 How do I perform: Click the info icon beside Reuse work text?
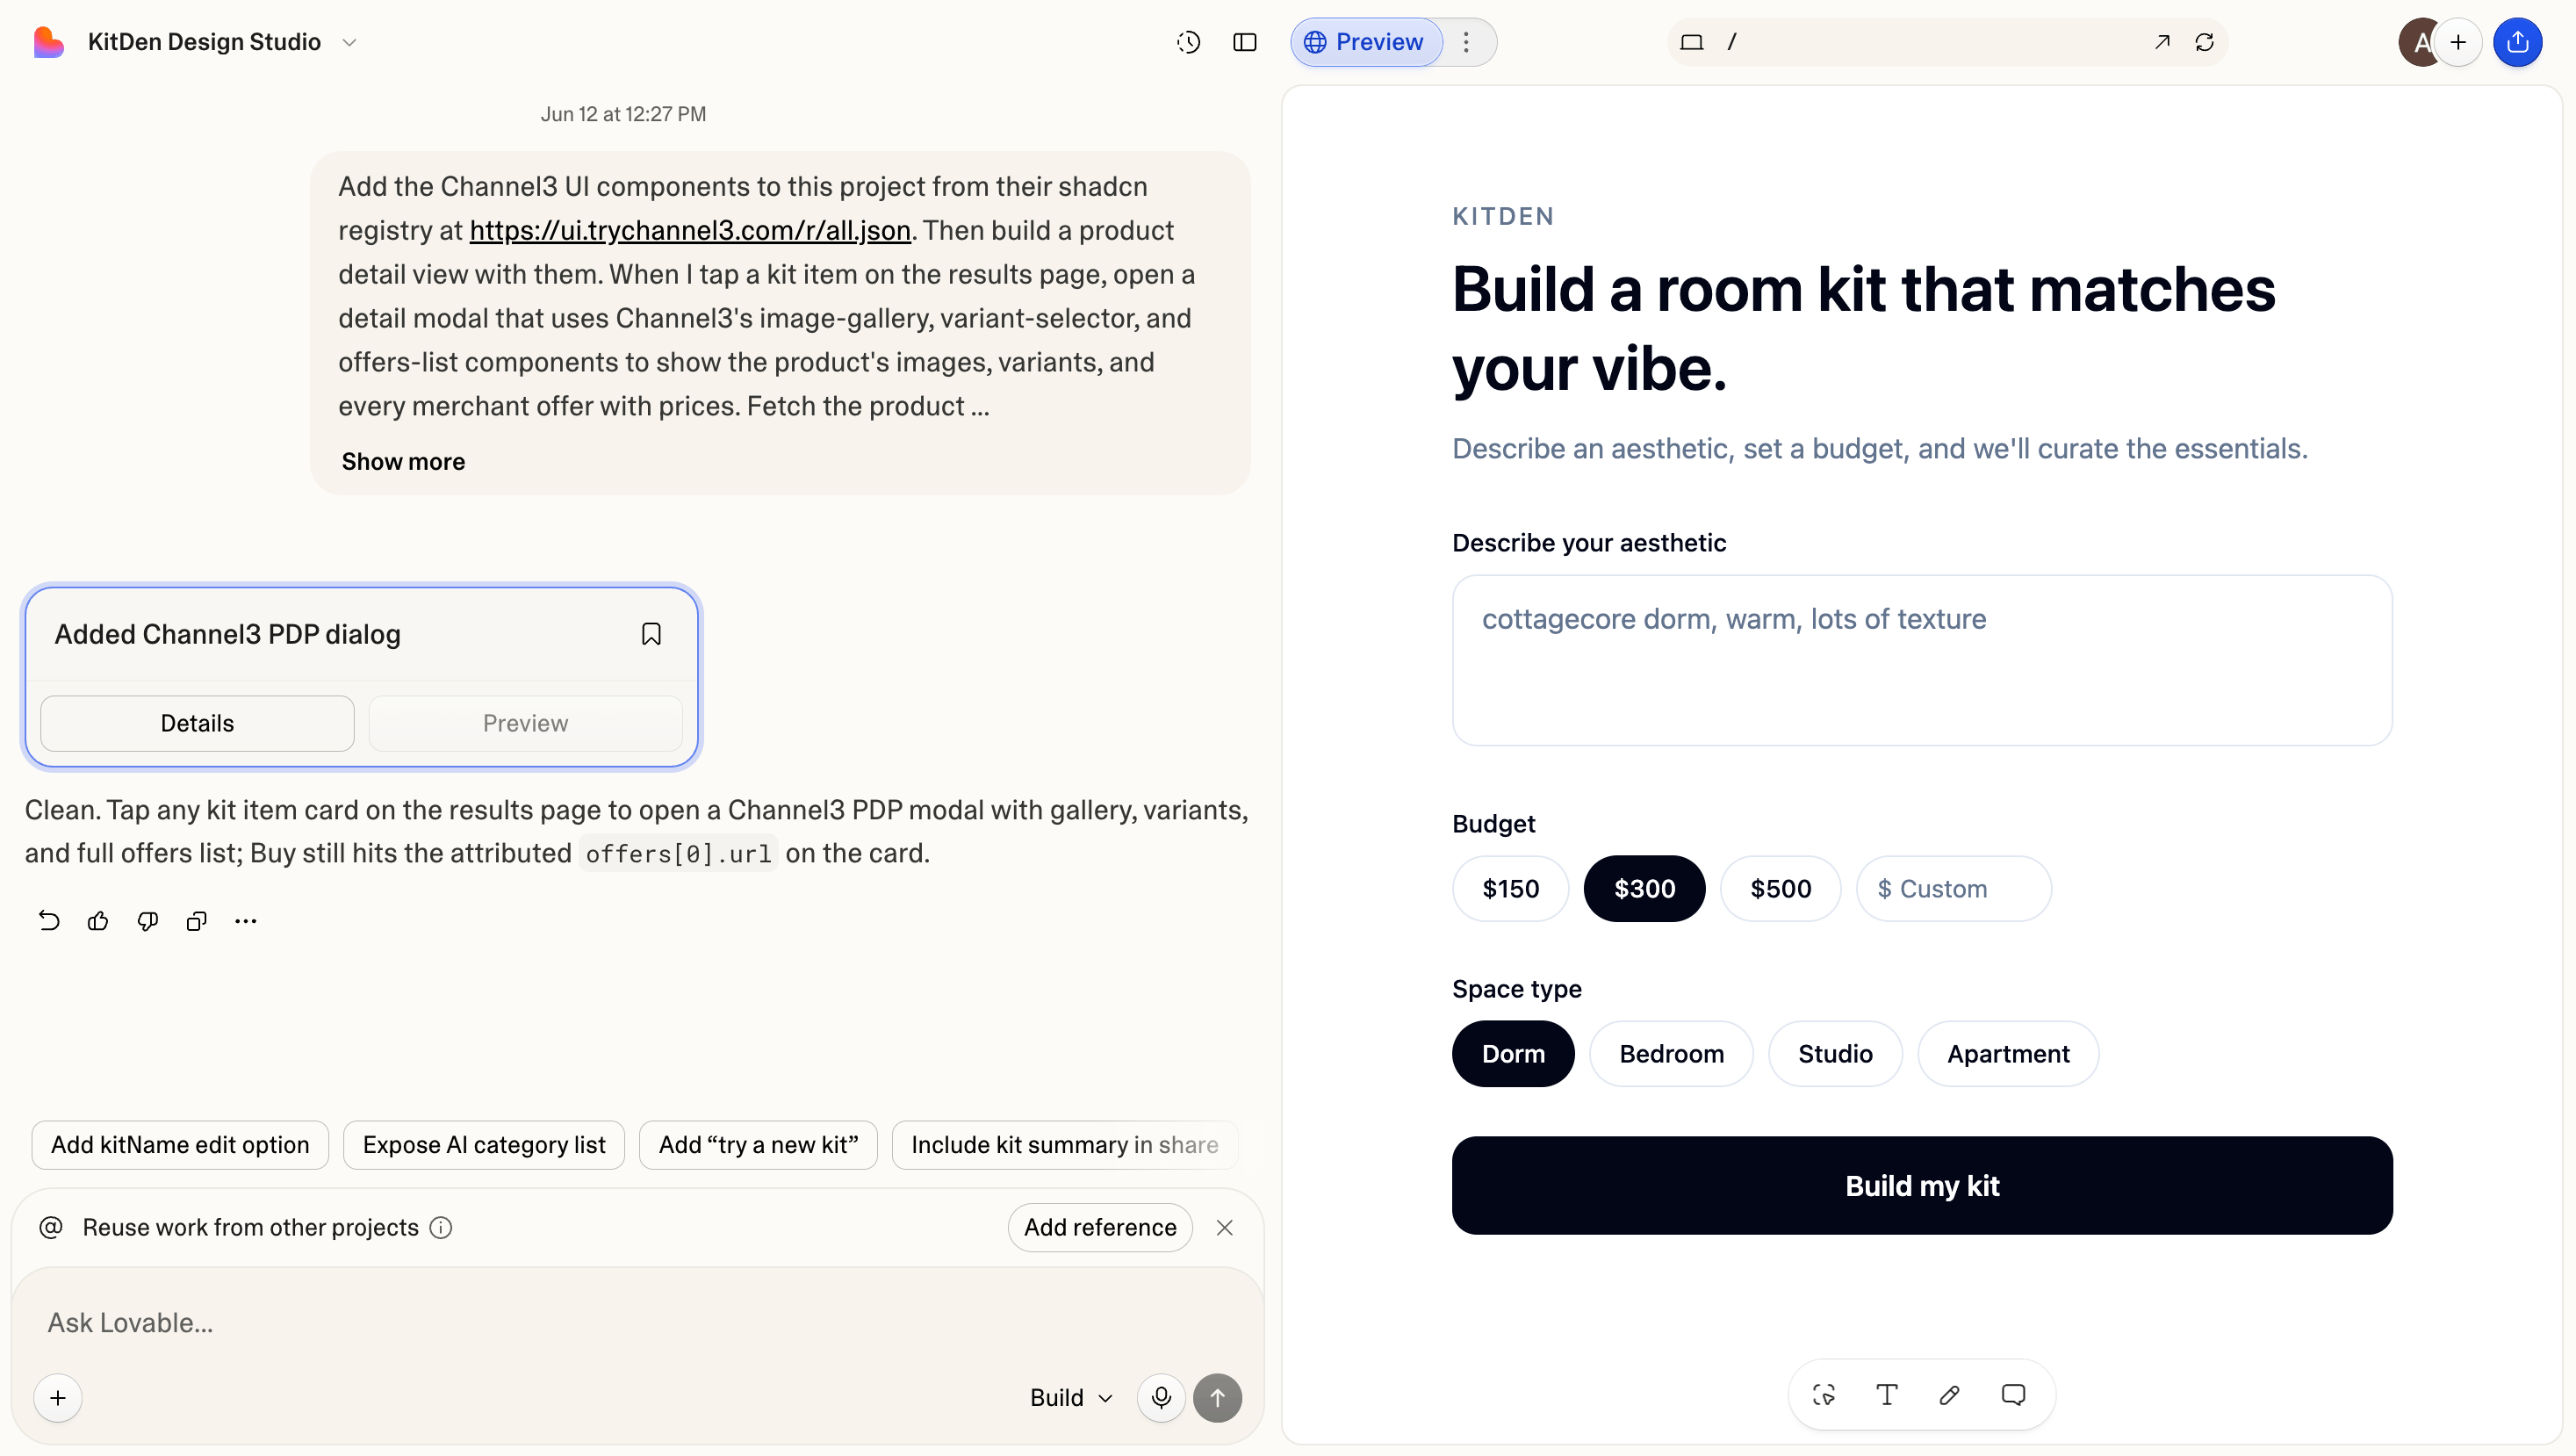click(x=441, y=1227)
